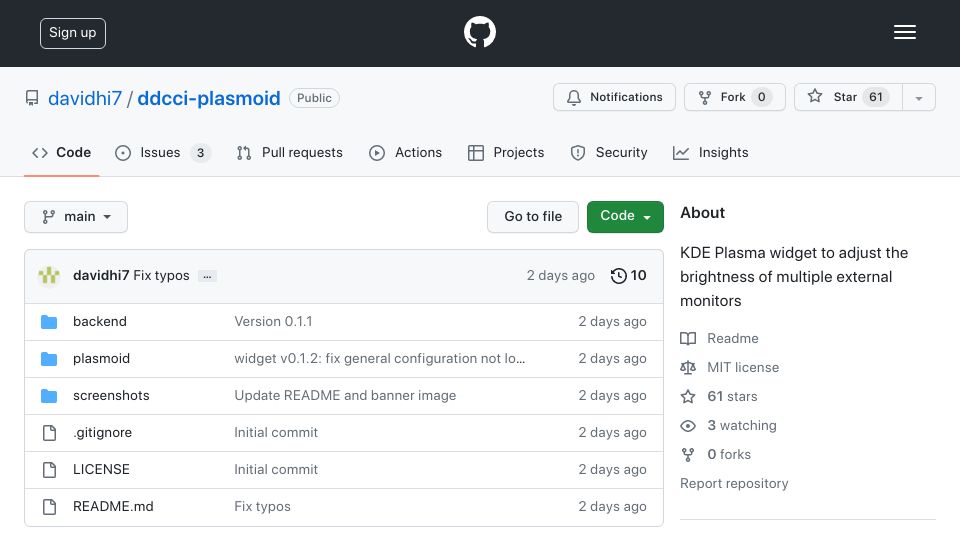Click the Go to file button
960x540 pixels.
(533, 217)
